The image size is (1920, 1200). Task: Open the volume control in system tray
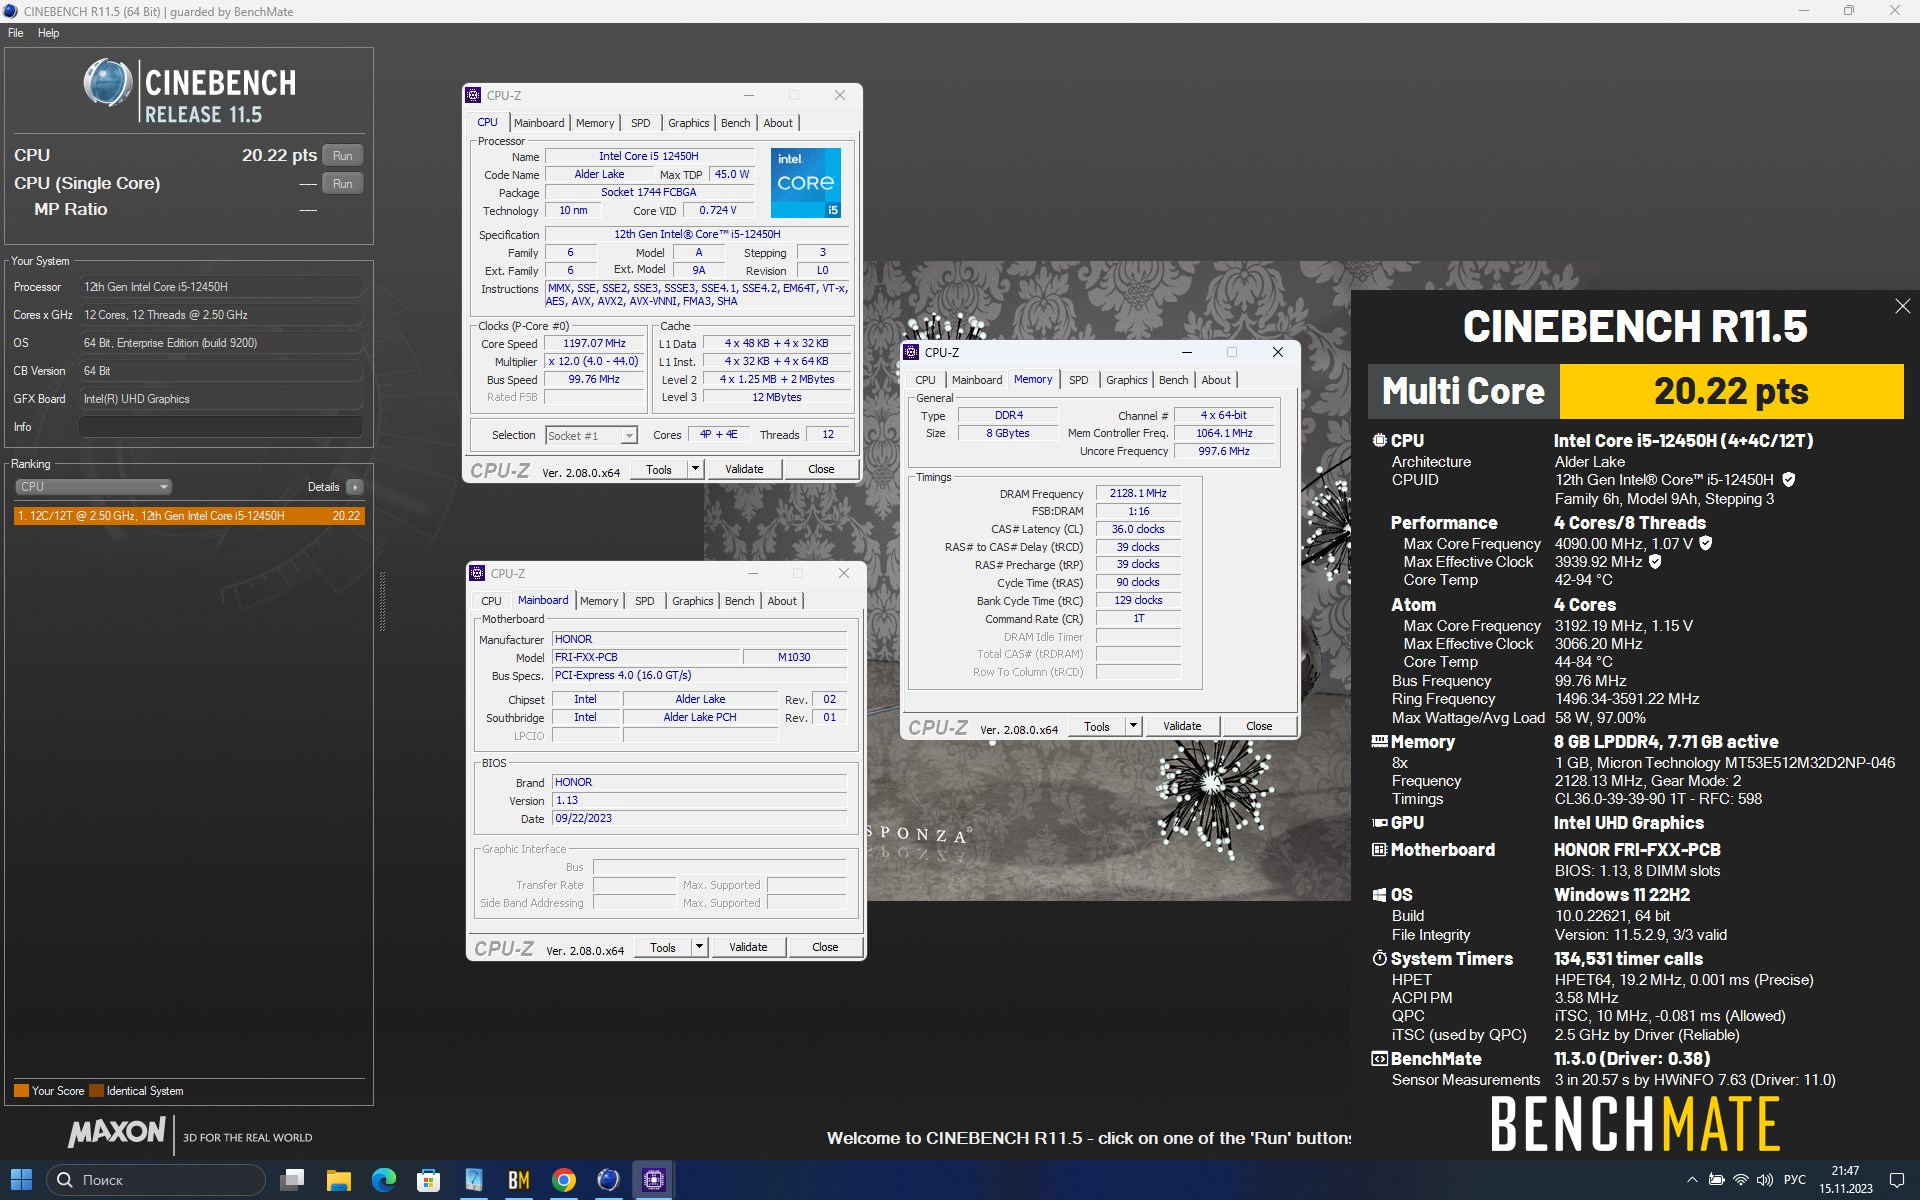pos(1765,1180)
